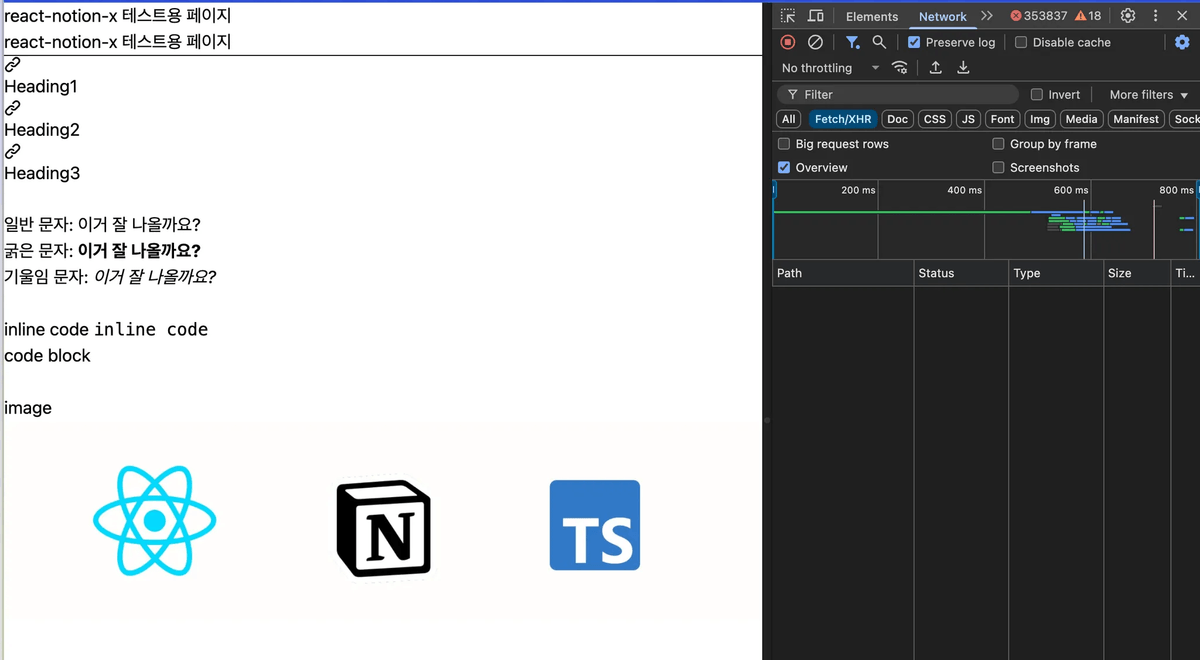Select the Network tab
Screen dimensions: 1200x660
(943, 16)
